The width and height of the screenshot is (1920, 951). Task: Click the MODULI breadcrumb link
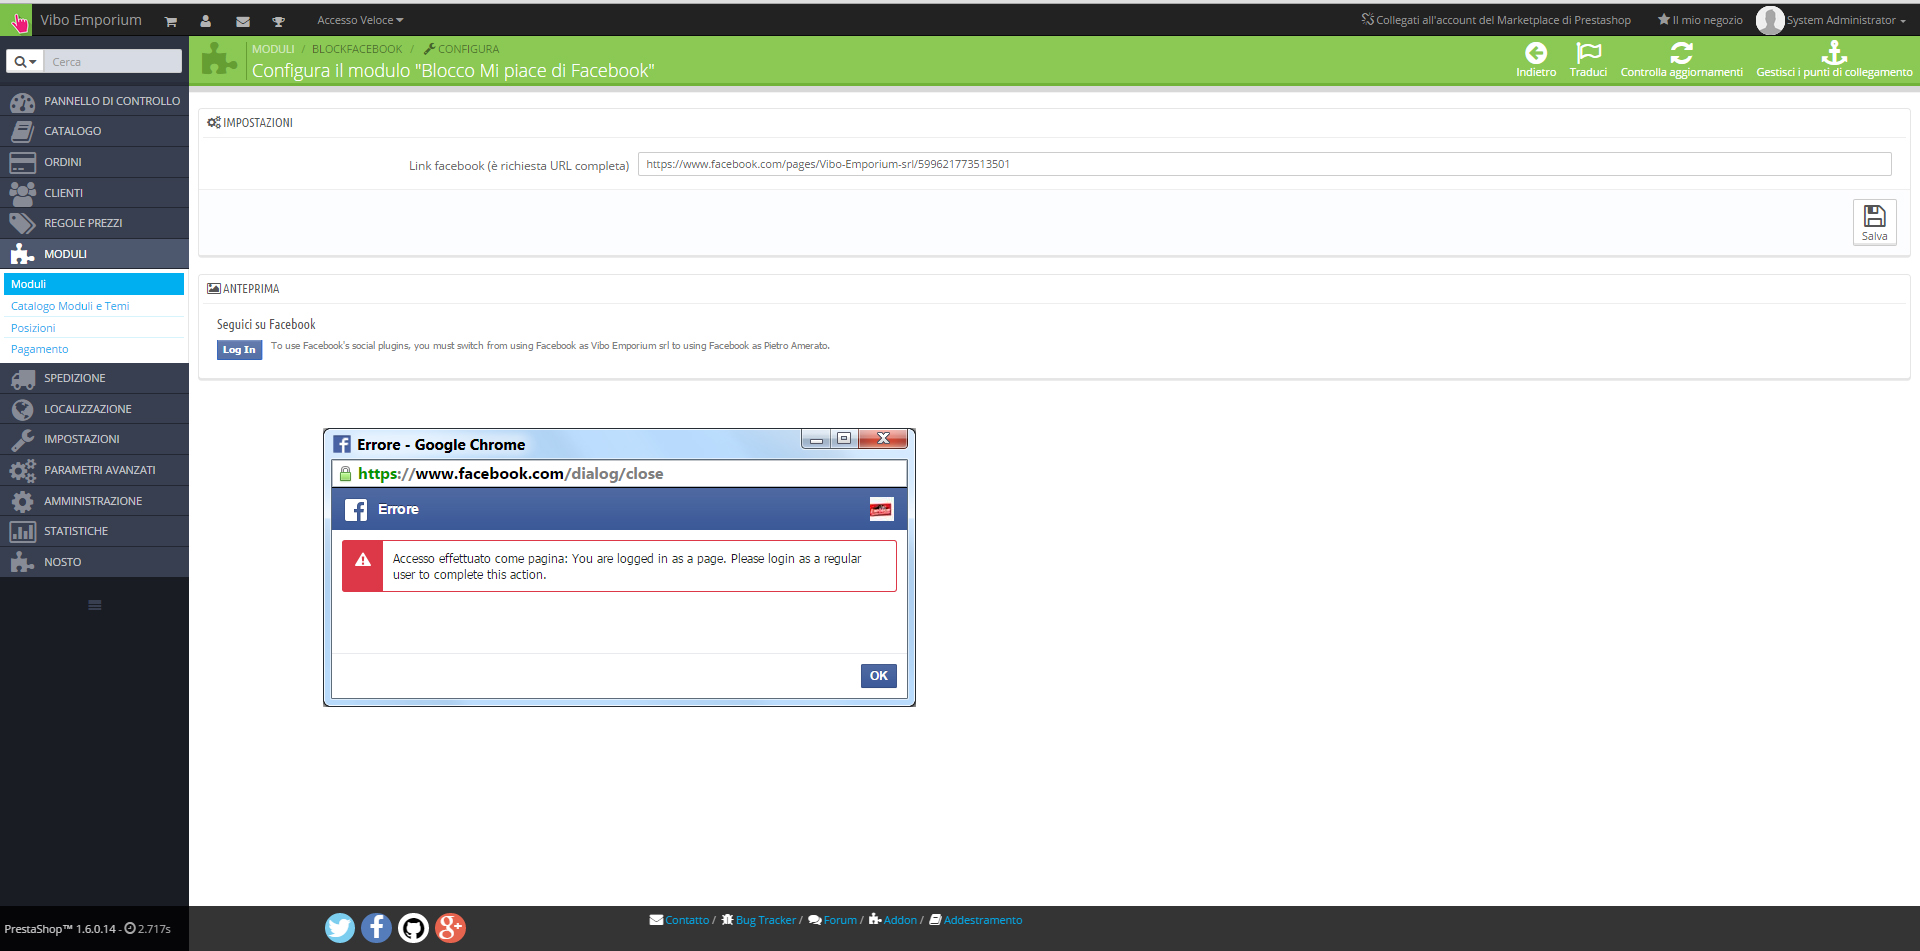[x=273, y=49]
